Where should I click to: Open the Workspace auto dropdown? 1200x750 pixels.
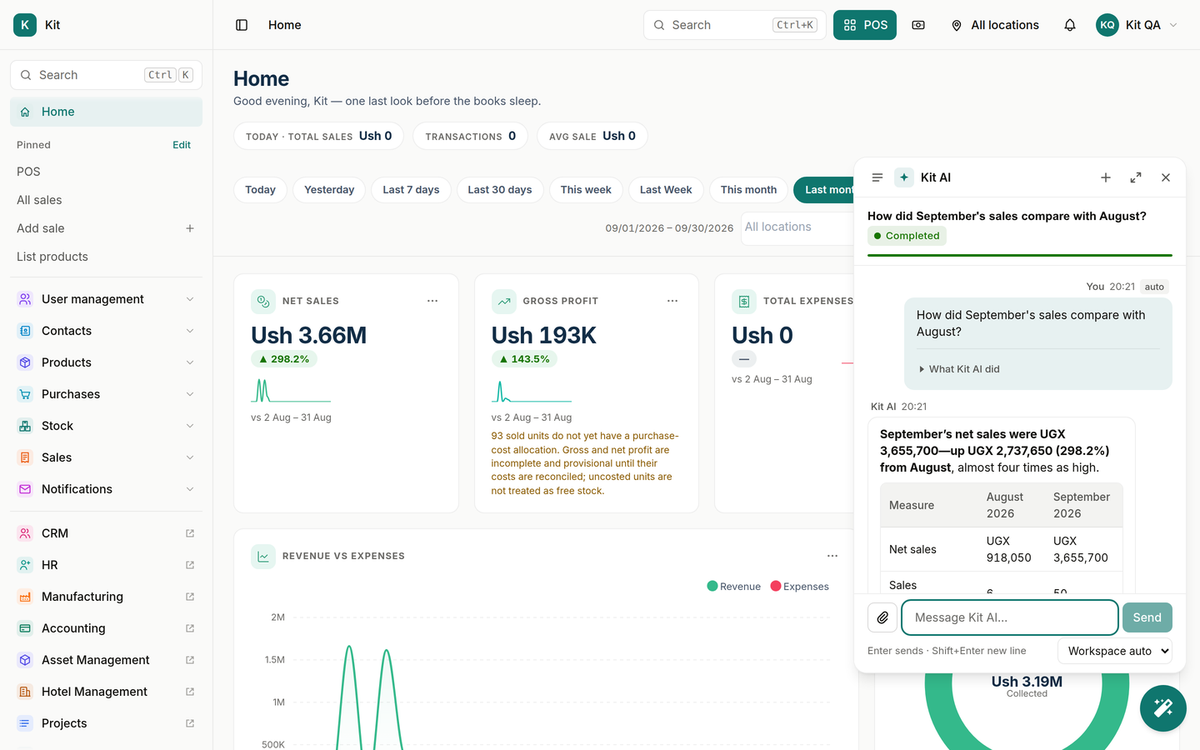coord(1115,651)
